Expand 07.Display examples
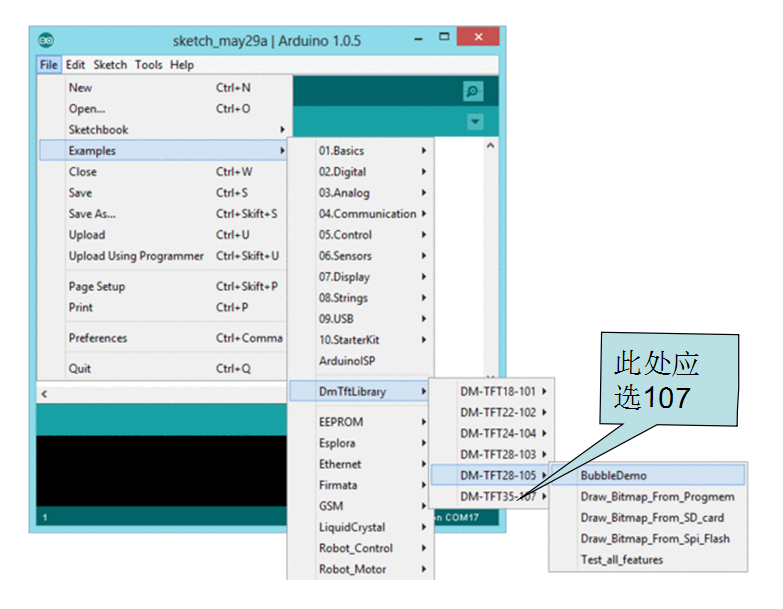The width and height of the screenshot is (783, 609). [361, 277]
